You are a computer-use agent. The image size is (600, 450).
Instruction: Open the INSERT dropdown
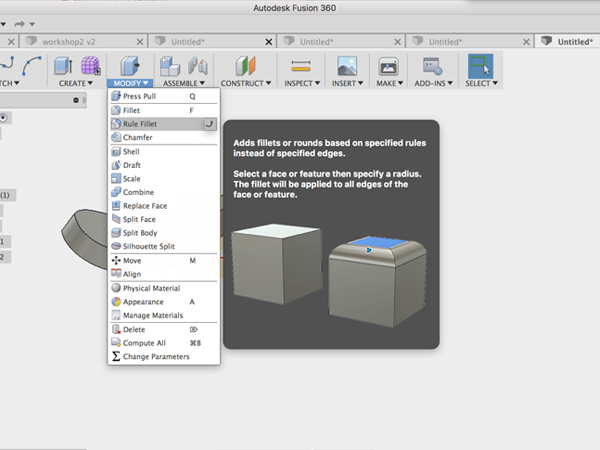click(x=347, y=83)
